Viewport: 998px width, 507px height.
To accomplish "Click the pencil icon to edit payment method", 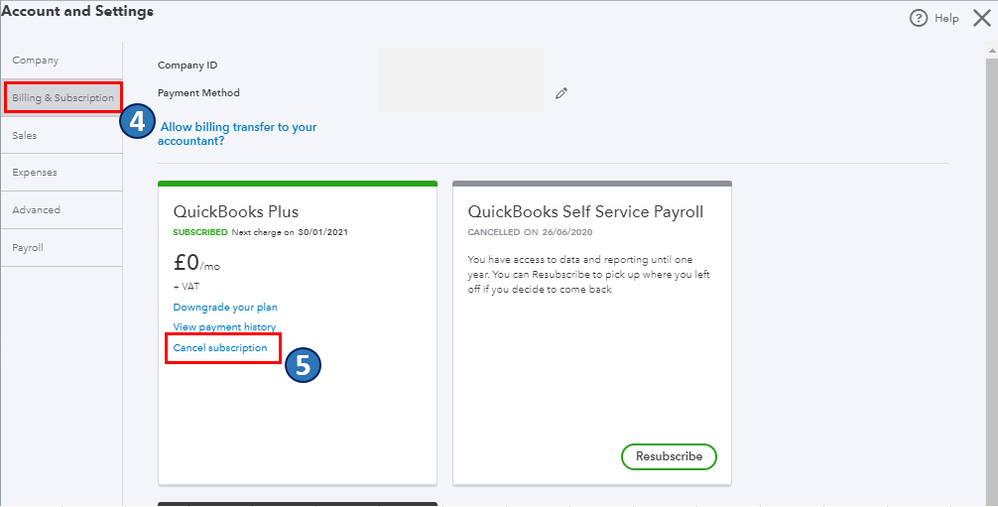I will [x=562, y=93].
